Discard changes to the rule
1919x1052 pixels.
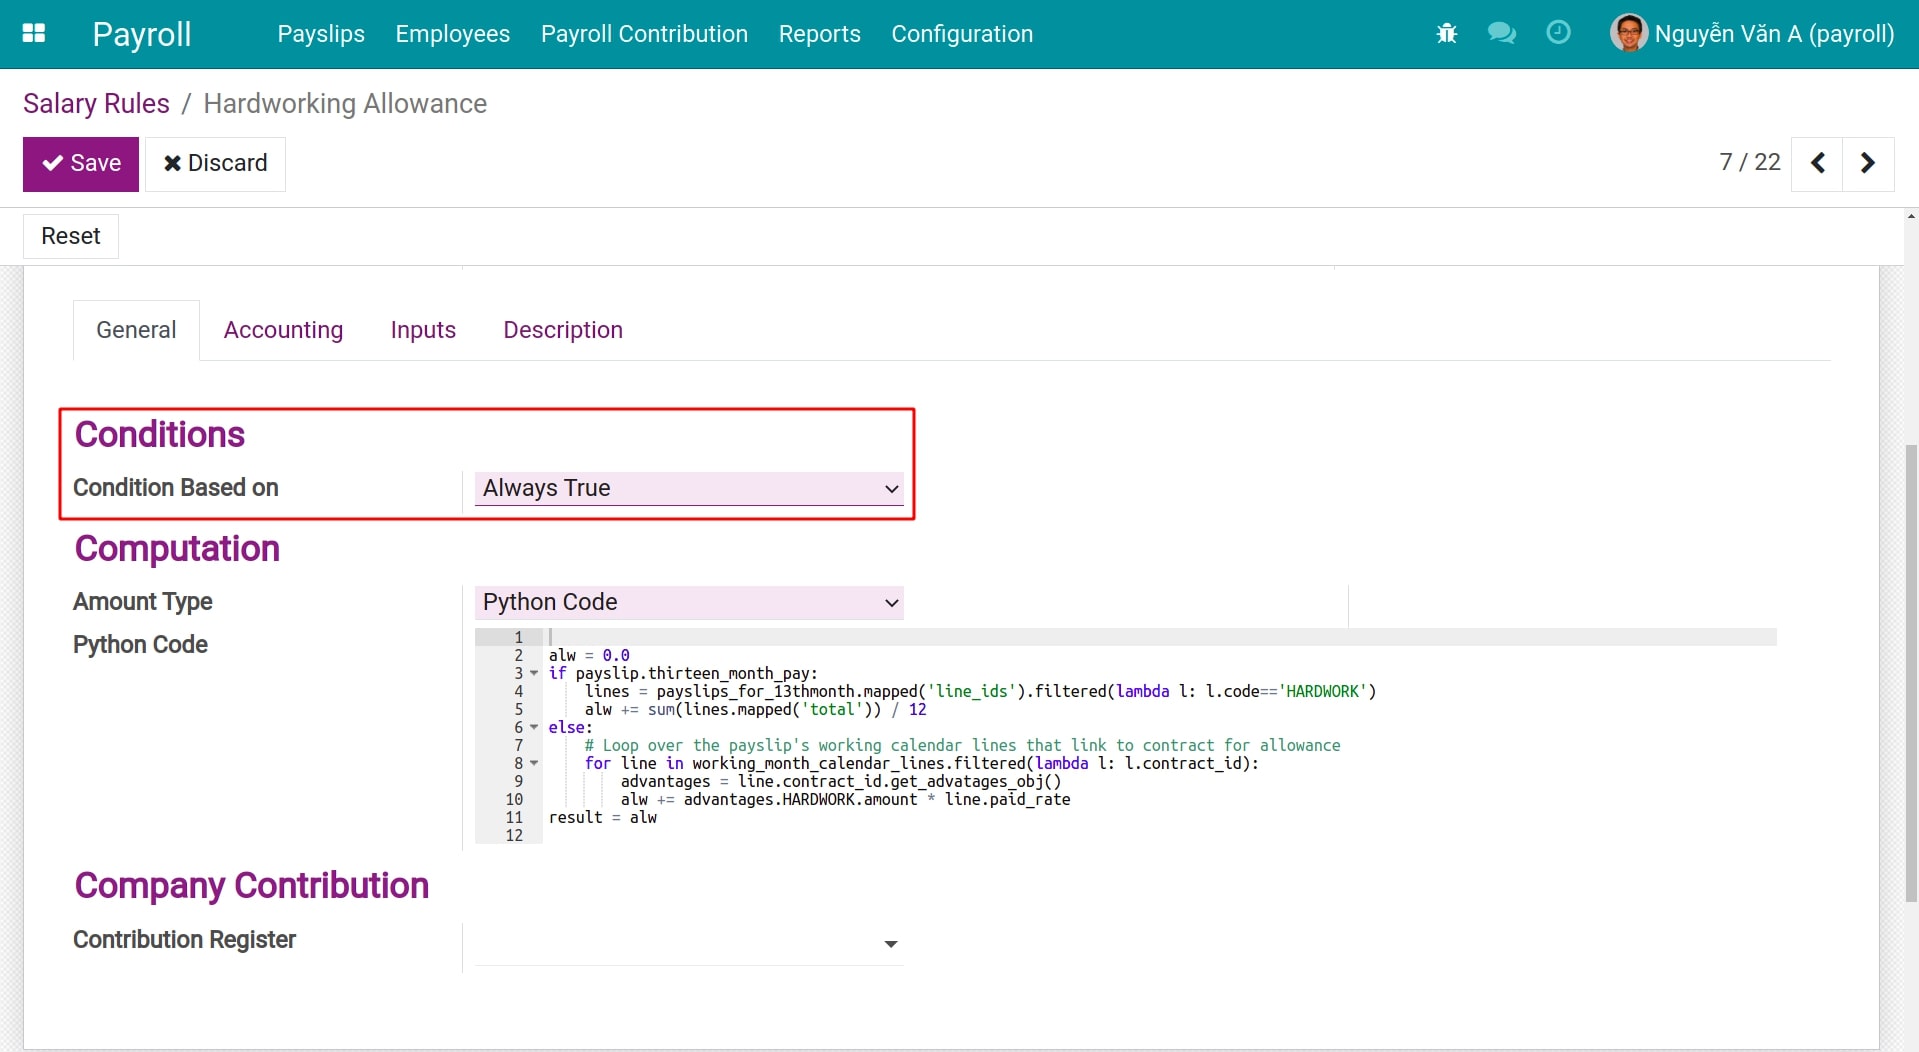tap(215, 164)
